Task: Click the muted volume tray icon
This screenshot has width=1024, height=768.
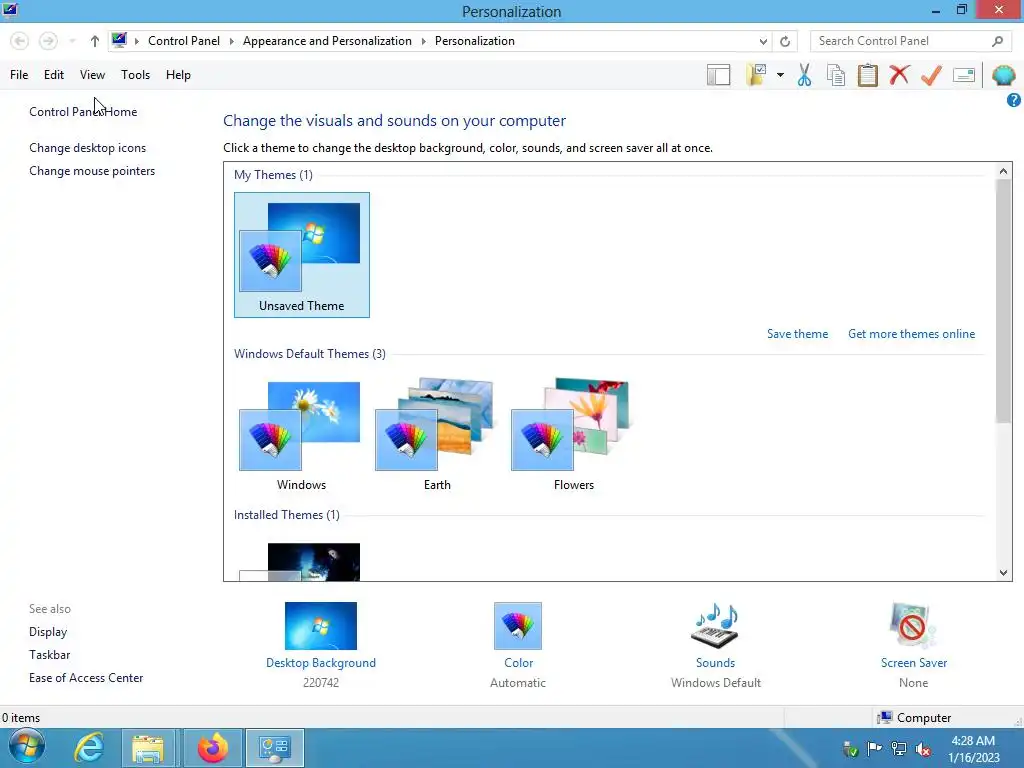Action: 923,749
